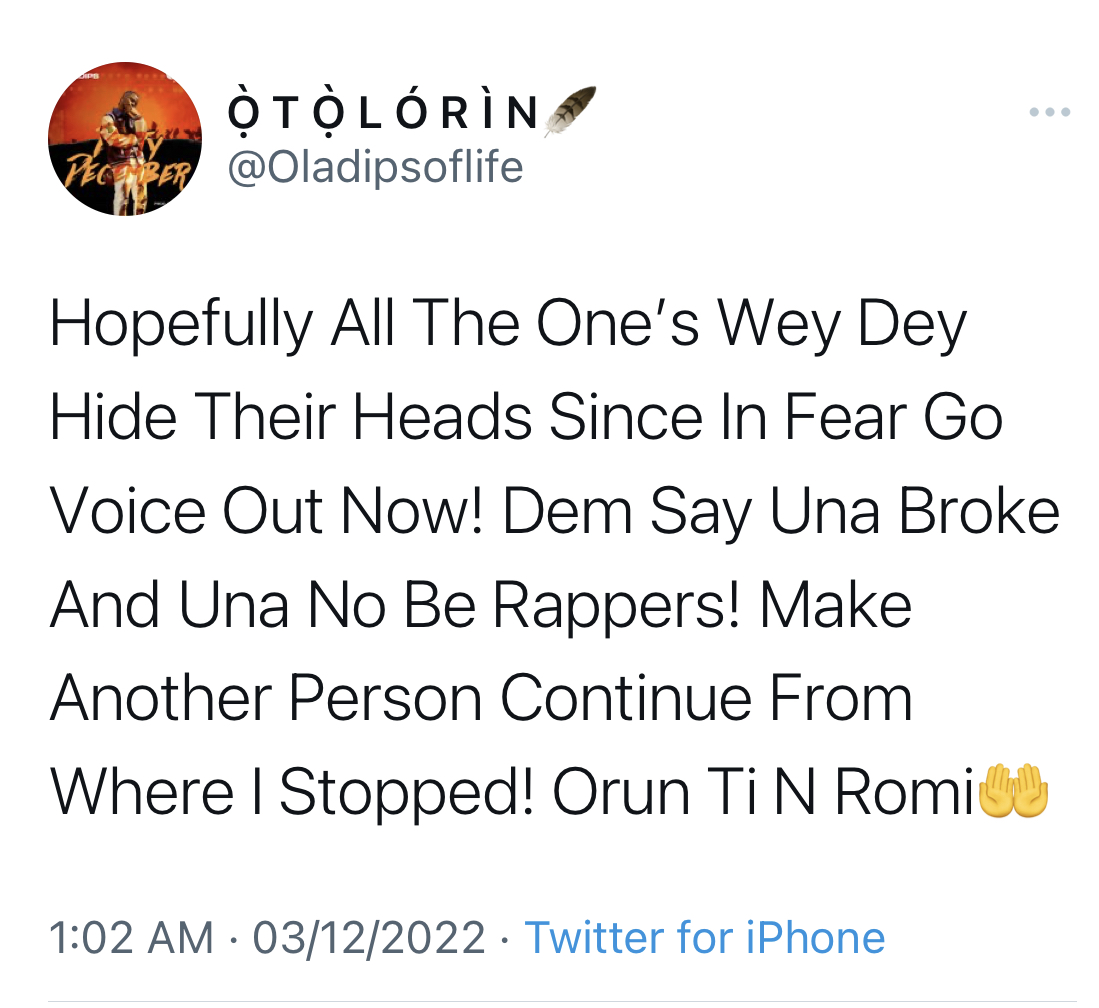
Task: Click the line "Another Person Continue From"
Action: [x=481, y=698]
